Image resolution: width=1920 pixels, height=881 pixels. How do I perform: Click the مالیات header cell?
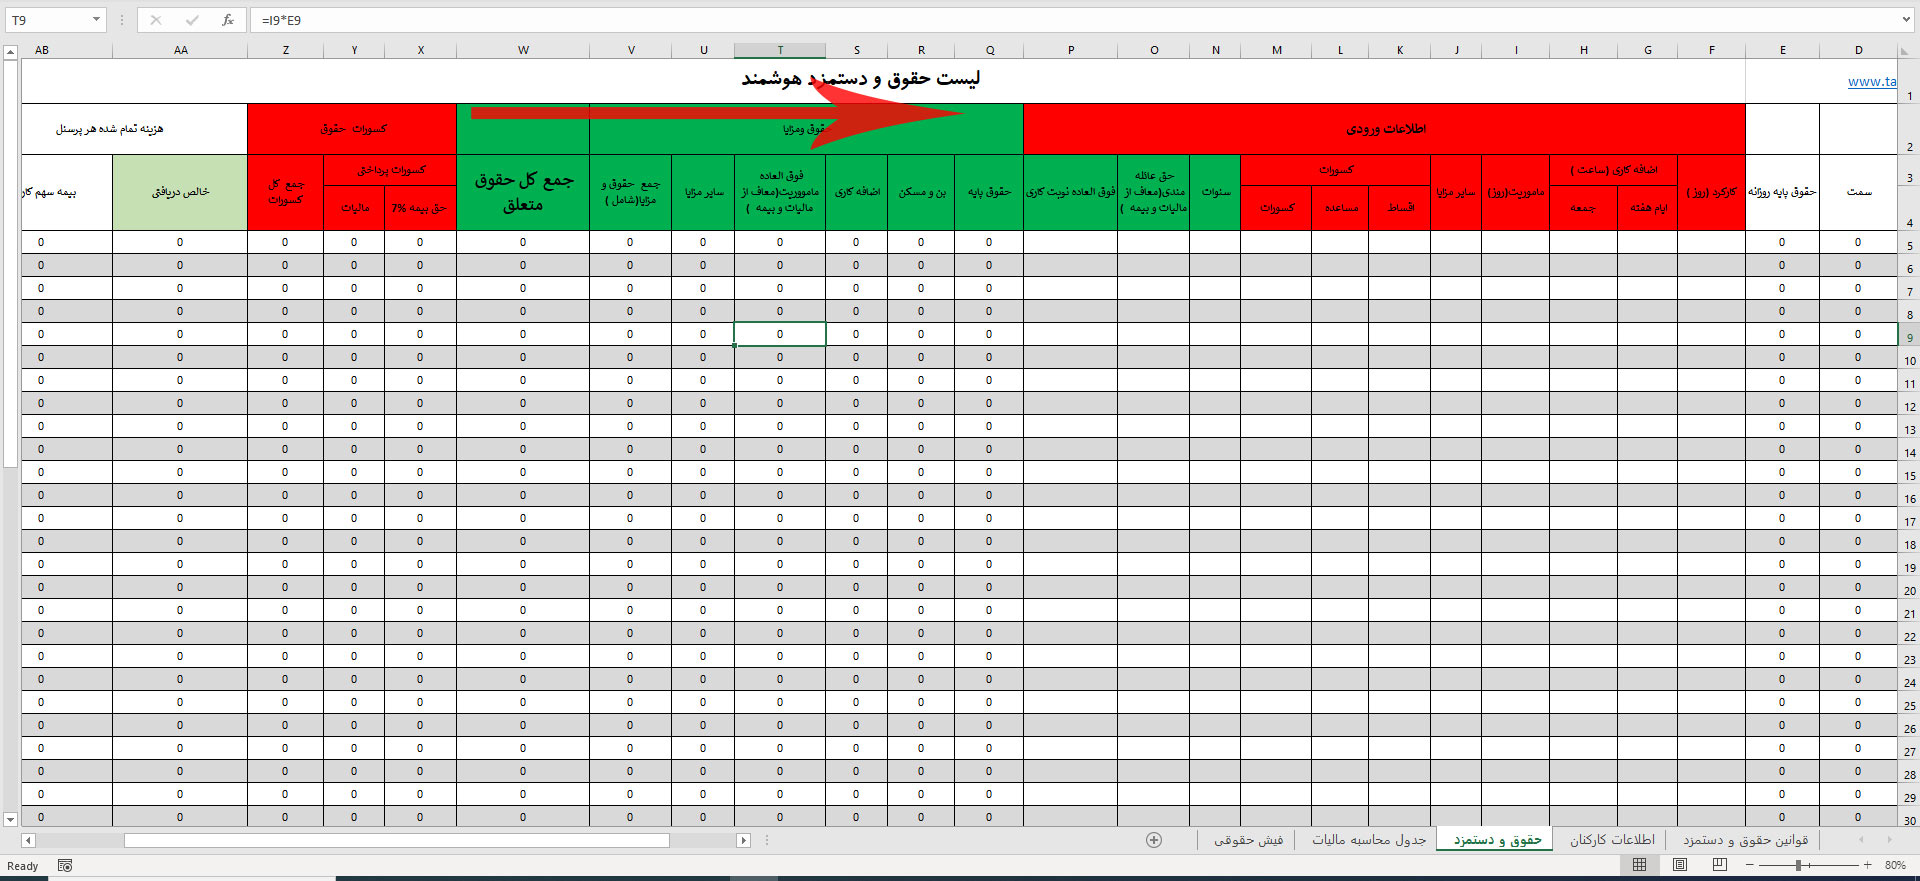click(x=354, y=208)
